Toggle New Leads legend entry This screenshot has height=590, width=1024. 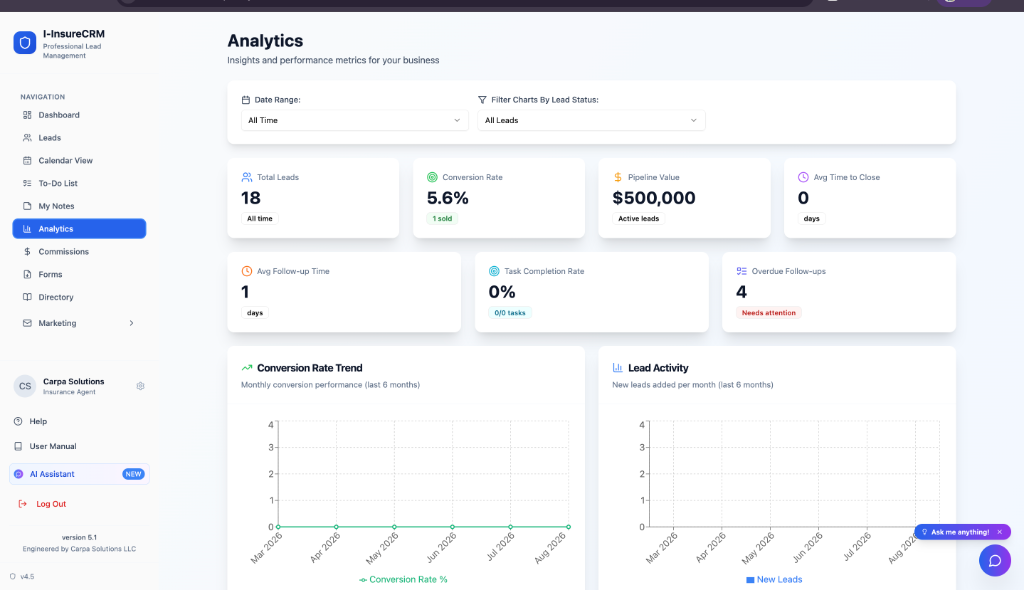pos(774,580)
